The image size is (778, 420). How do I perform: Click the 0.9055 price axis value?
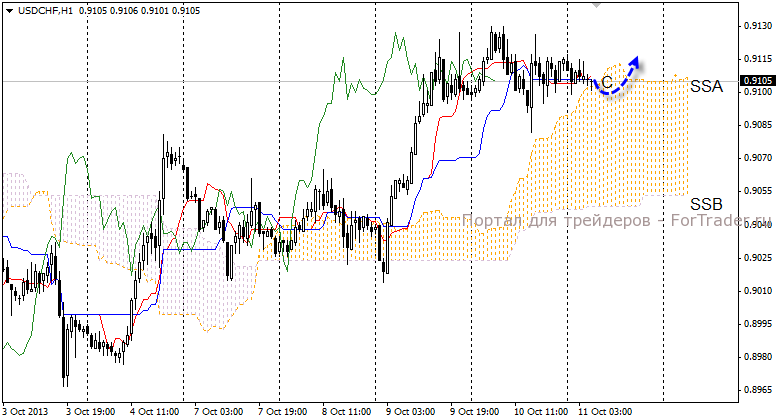point(758,191)
